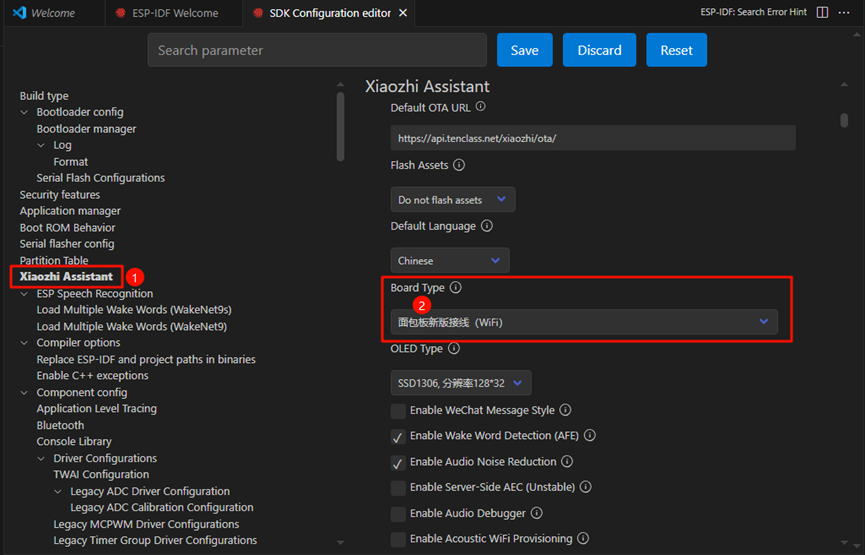865x555 pixels.
Task: Click the info icon next to Flash Assets
Action: [459, 165]
